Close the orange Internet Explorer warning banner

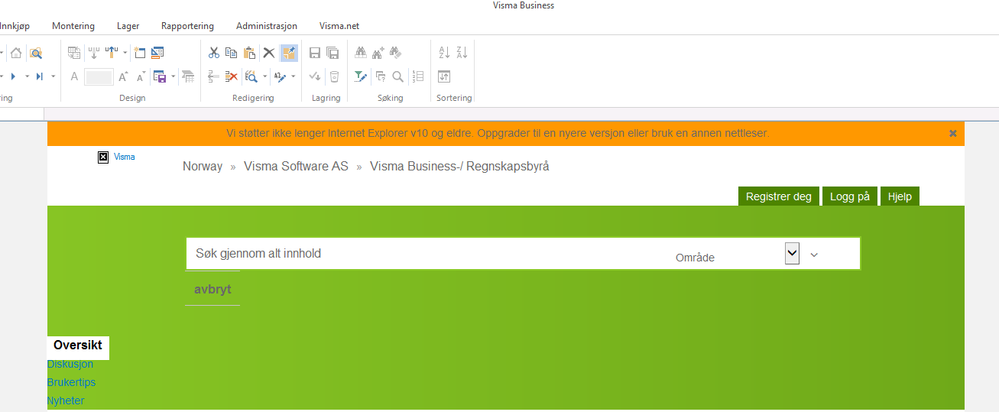(952, 133)
